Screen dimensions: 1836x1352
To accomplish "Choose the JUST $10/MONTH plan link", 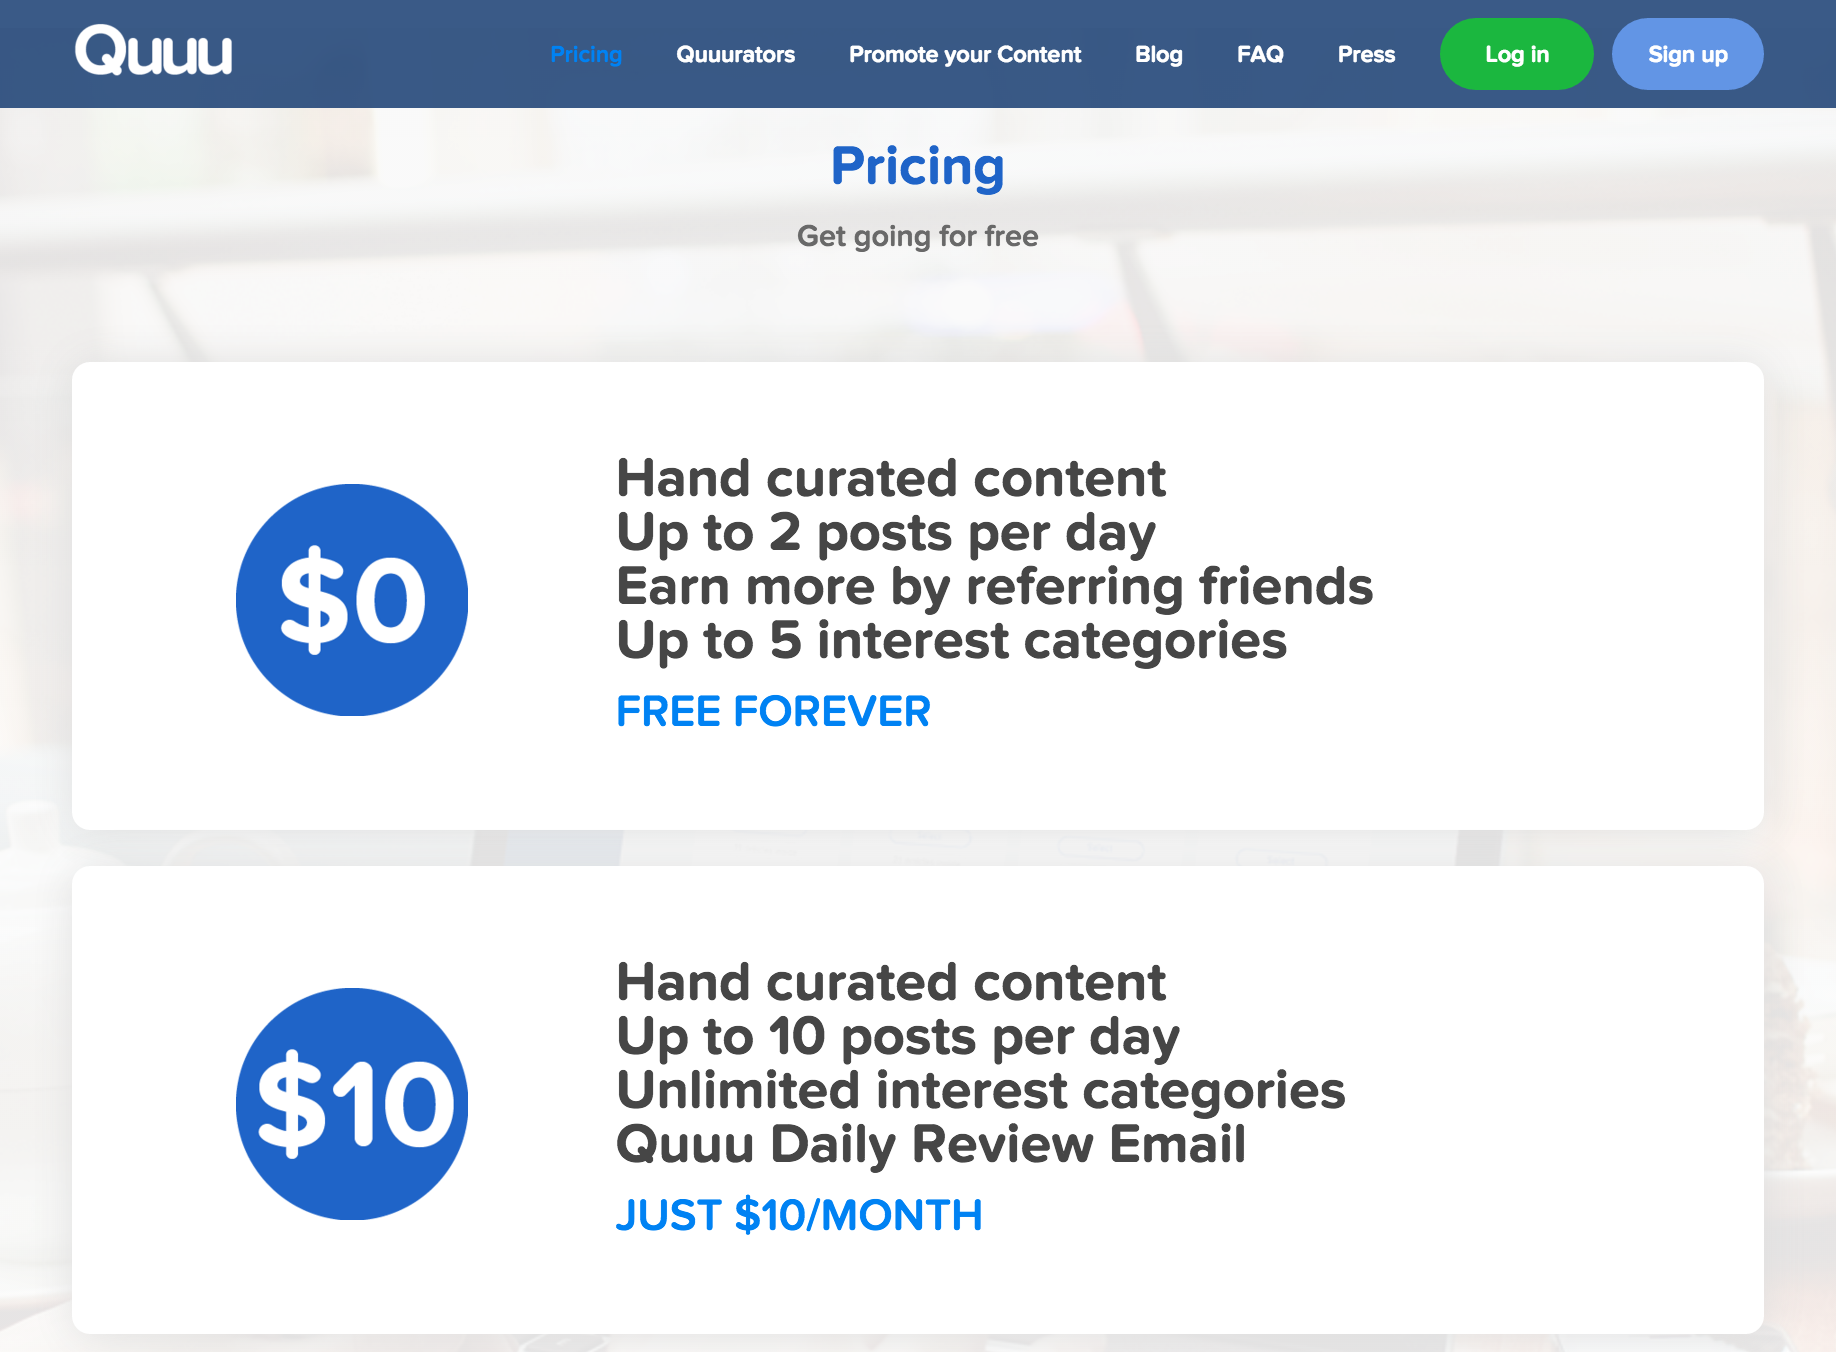I will pos(799,1215).
